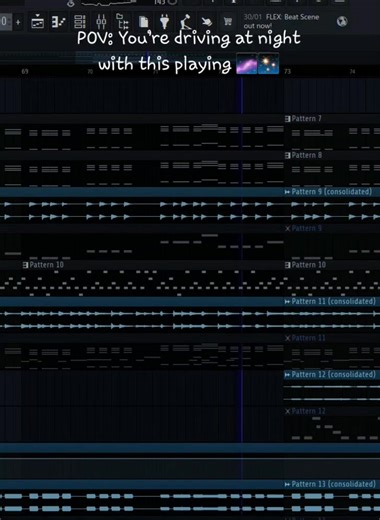
Task: Click the plus button beside the counter
Action: pos(18,22)
